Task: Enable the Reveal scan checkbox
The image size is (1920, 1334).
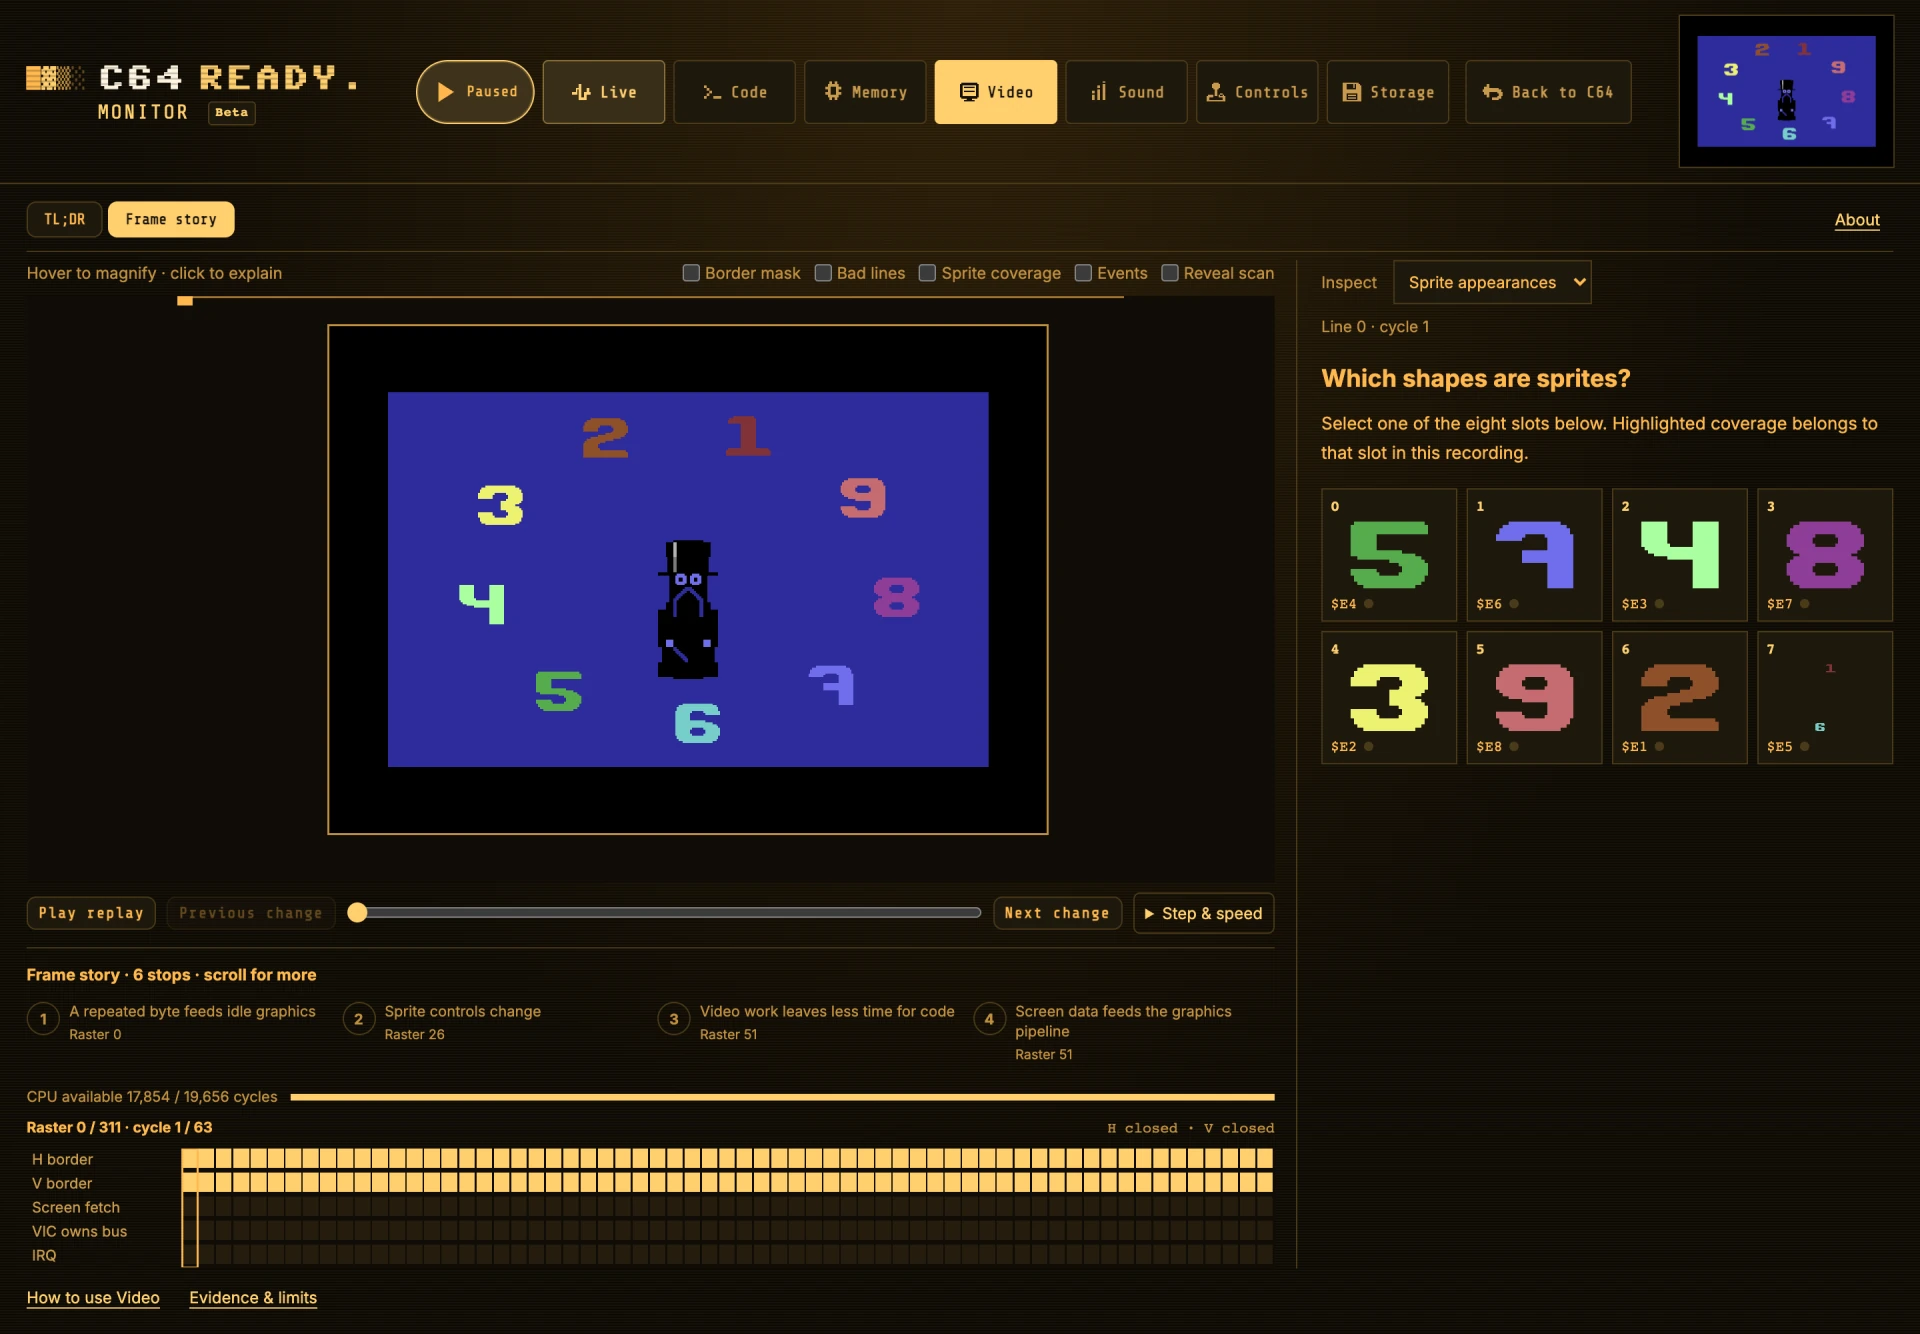Action: (x=1170, y=273)
